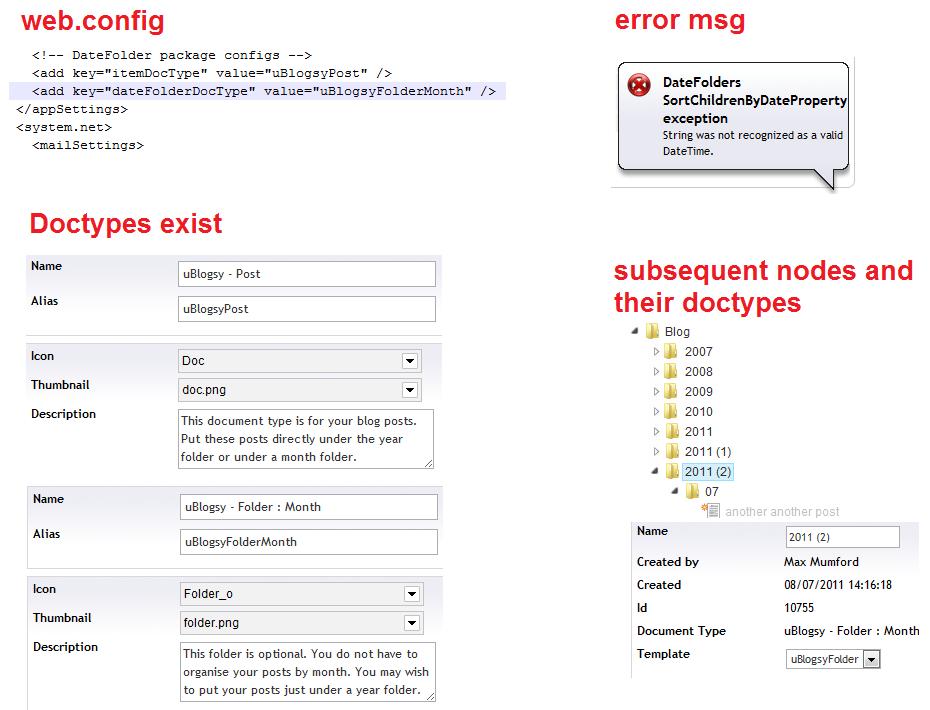Image resolution: width=930 pixels, height=710 pixels.
Task: Click the 2009 folder icon
Action: (672, 391)
